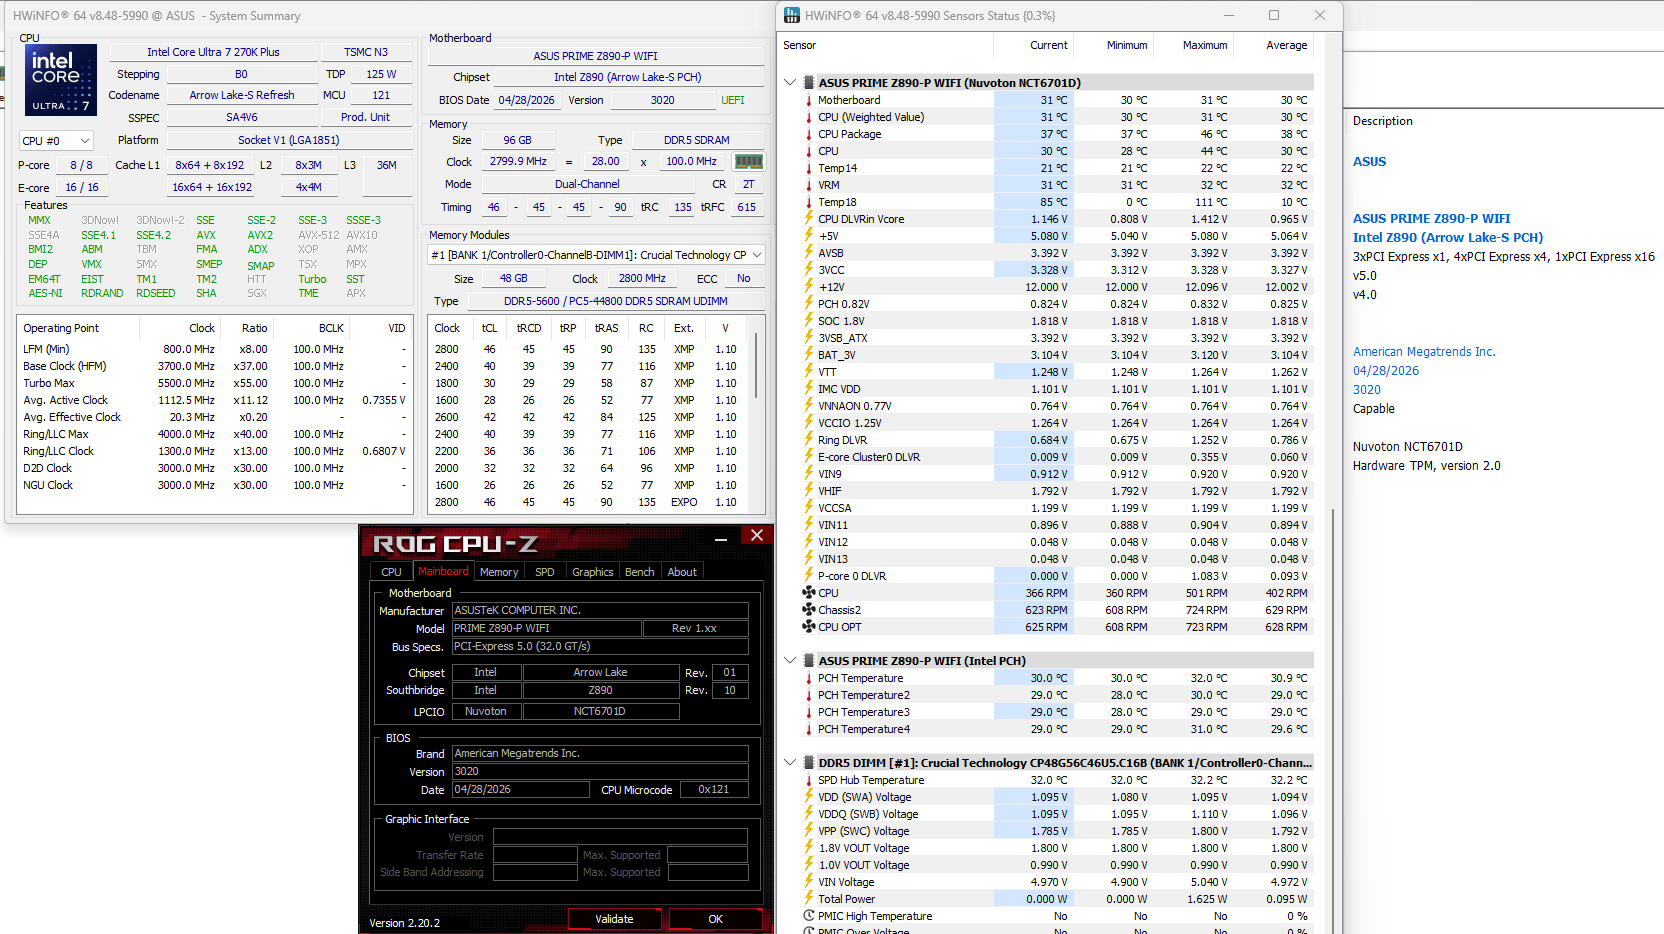The width and height of the screenshot is (1664, 934).
Task: Click chip icon of DDR5 DIMM sensor group
Action: click(808, 763)
